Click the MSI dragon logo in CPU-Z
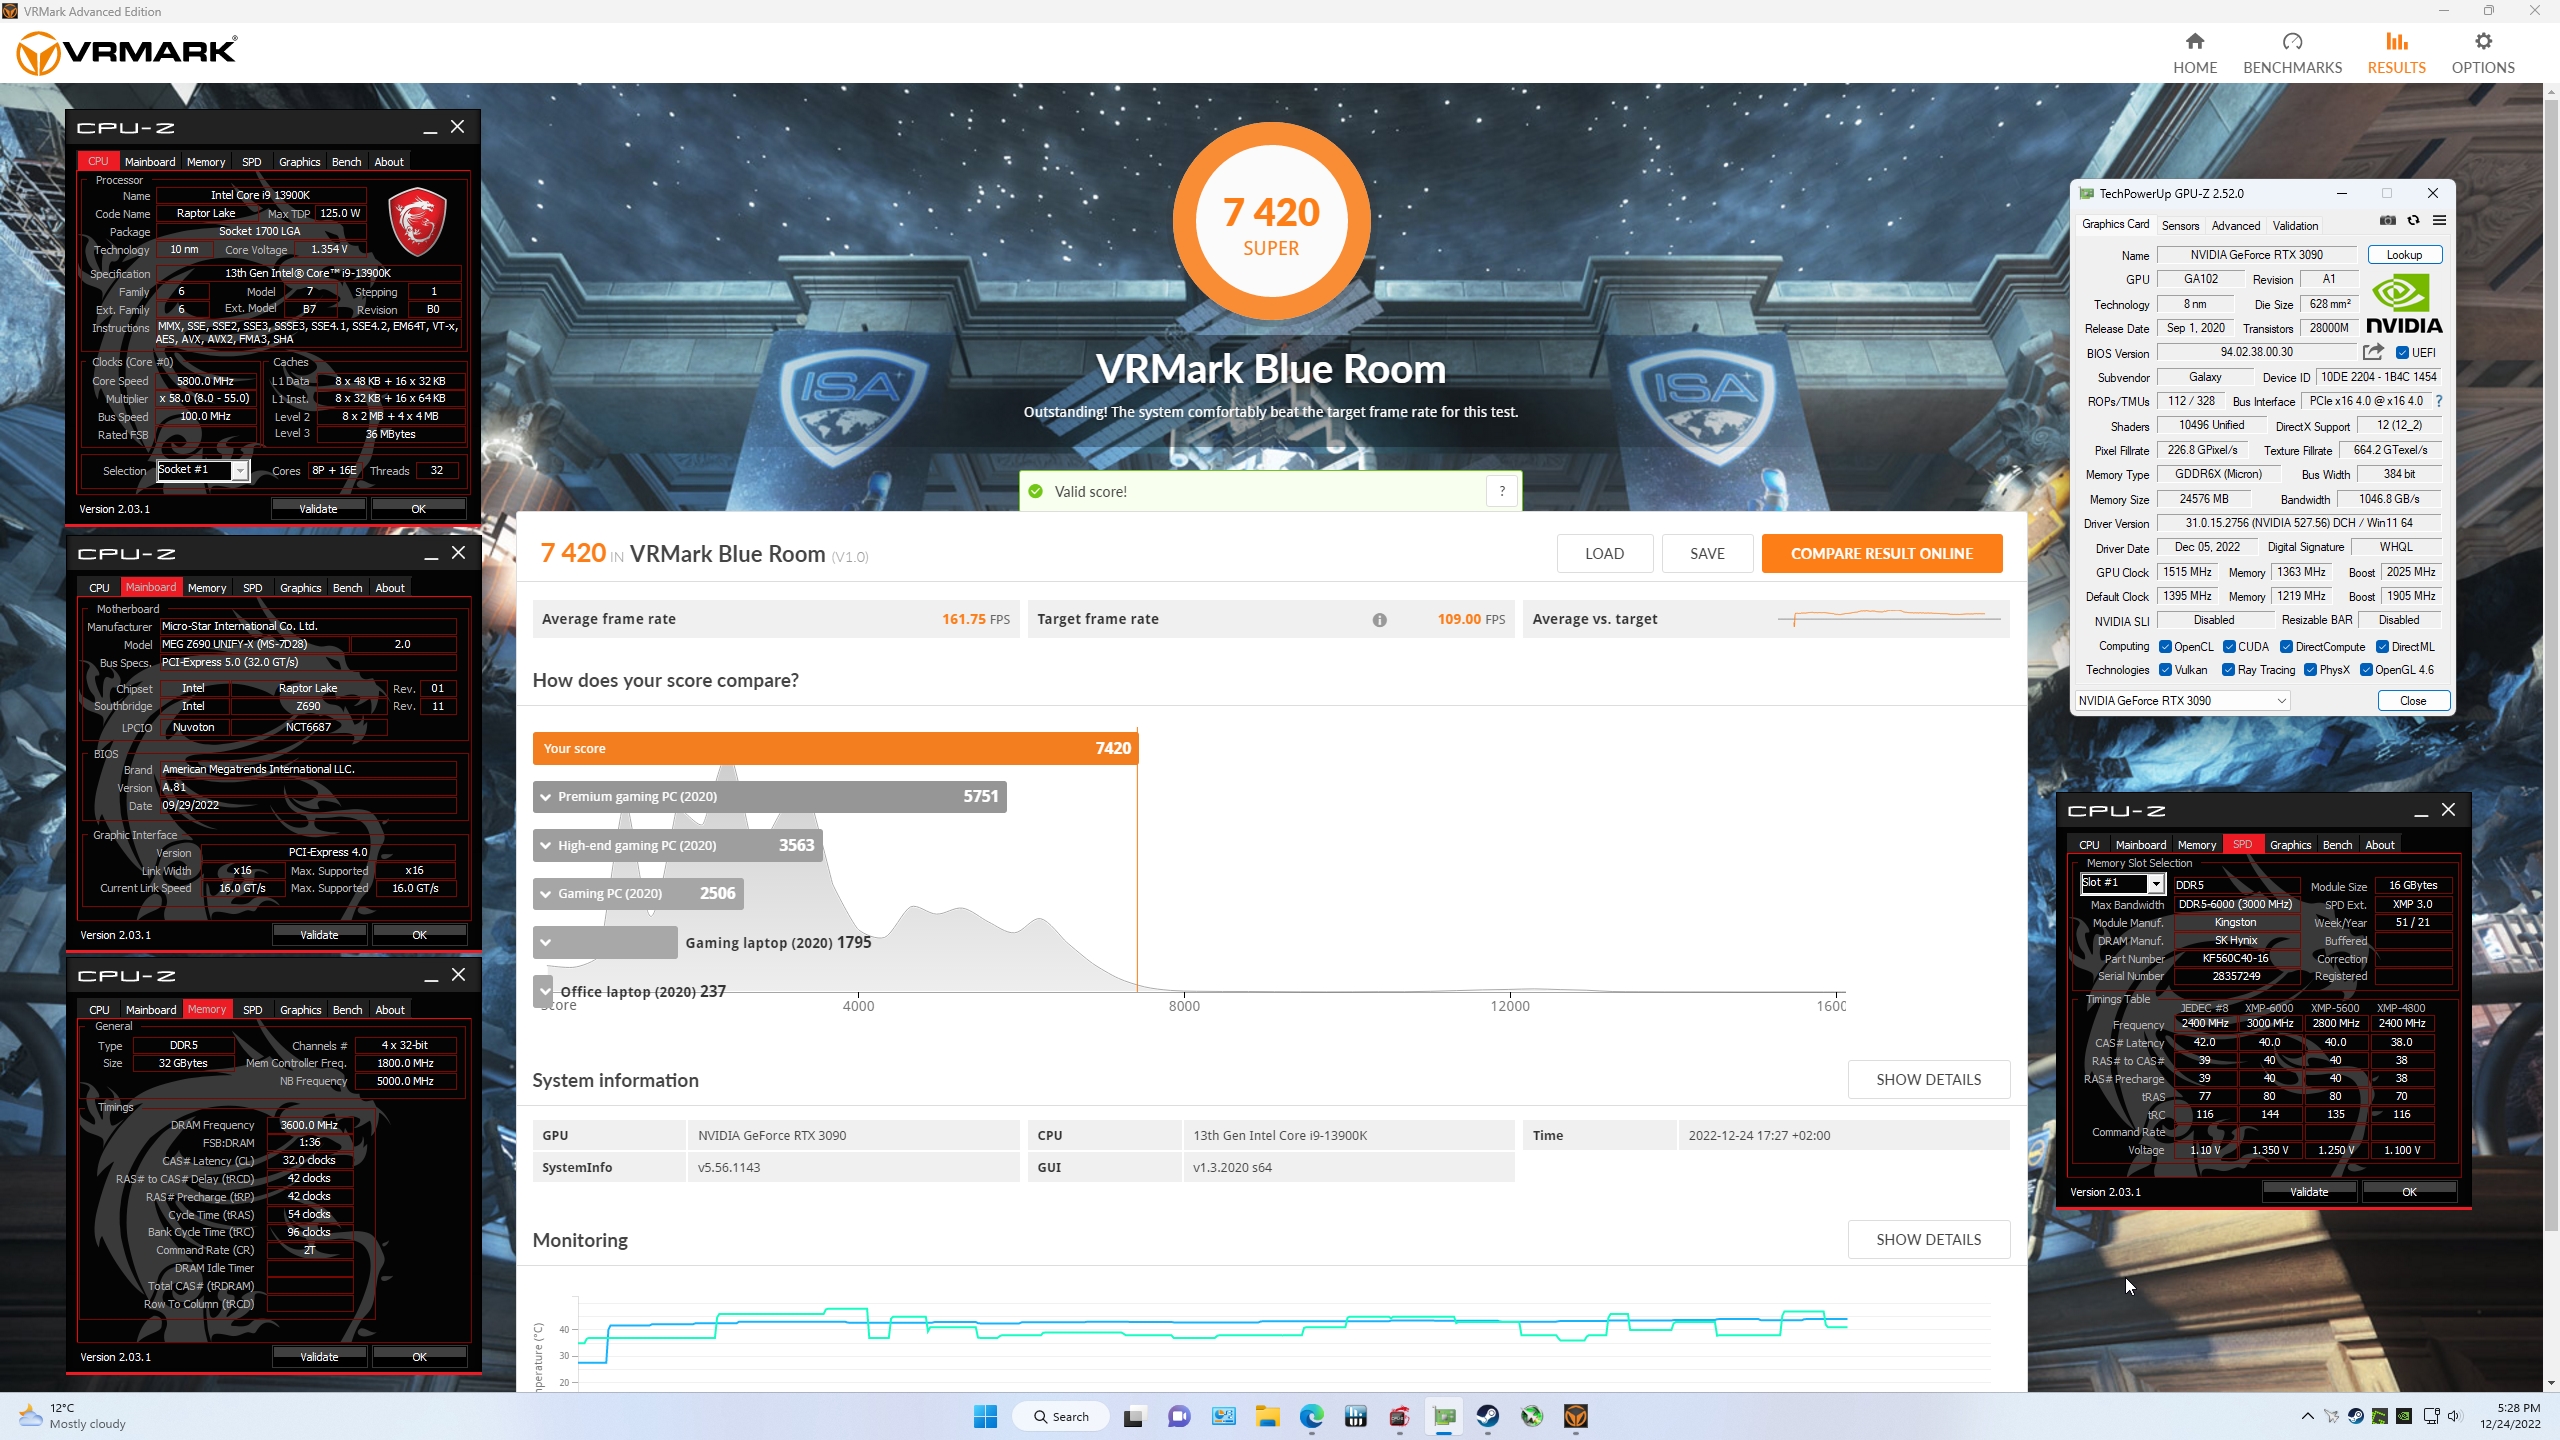Viewport: 2560px width, 1440px height. click(417, 220)
